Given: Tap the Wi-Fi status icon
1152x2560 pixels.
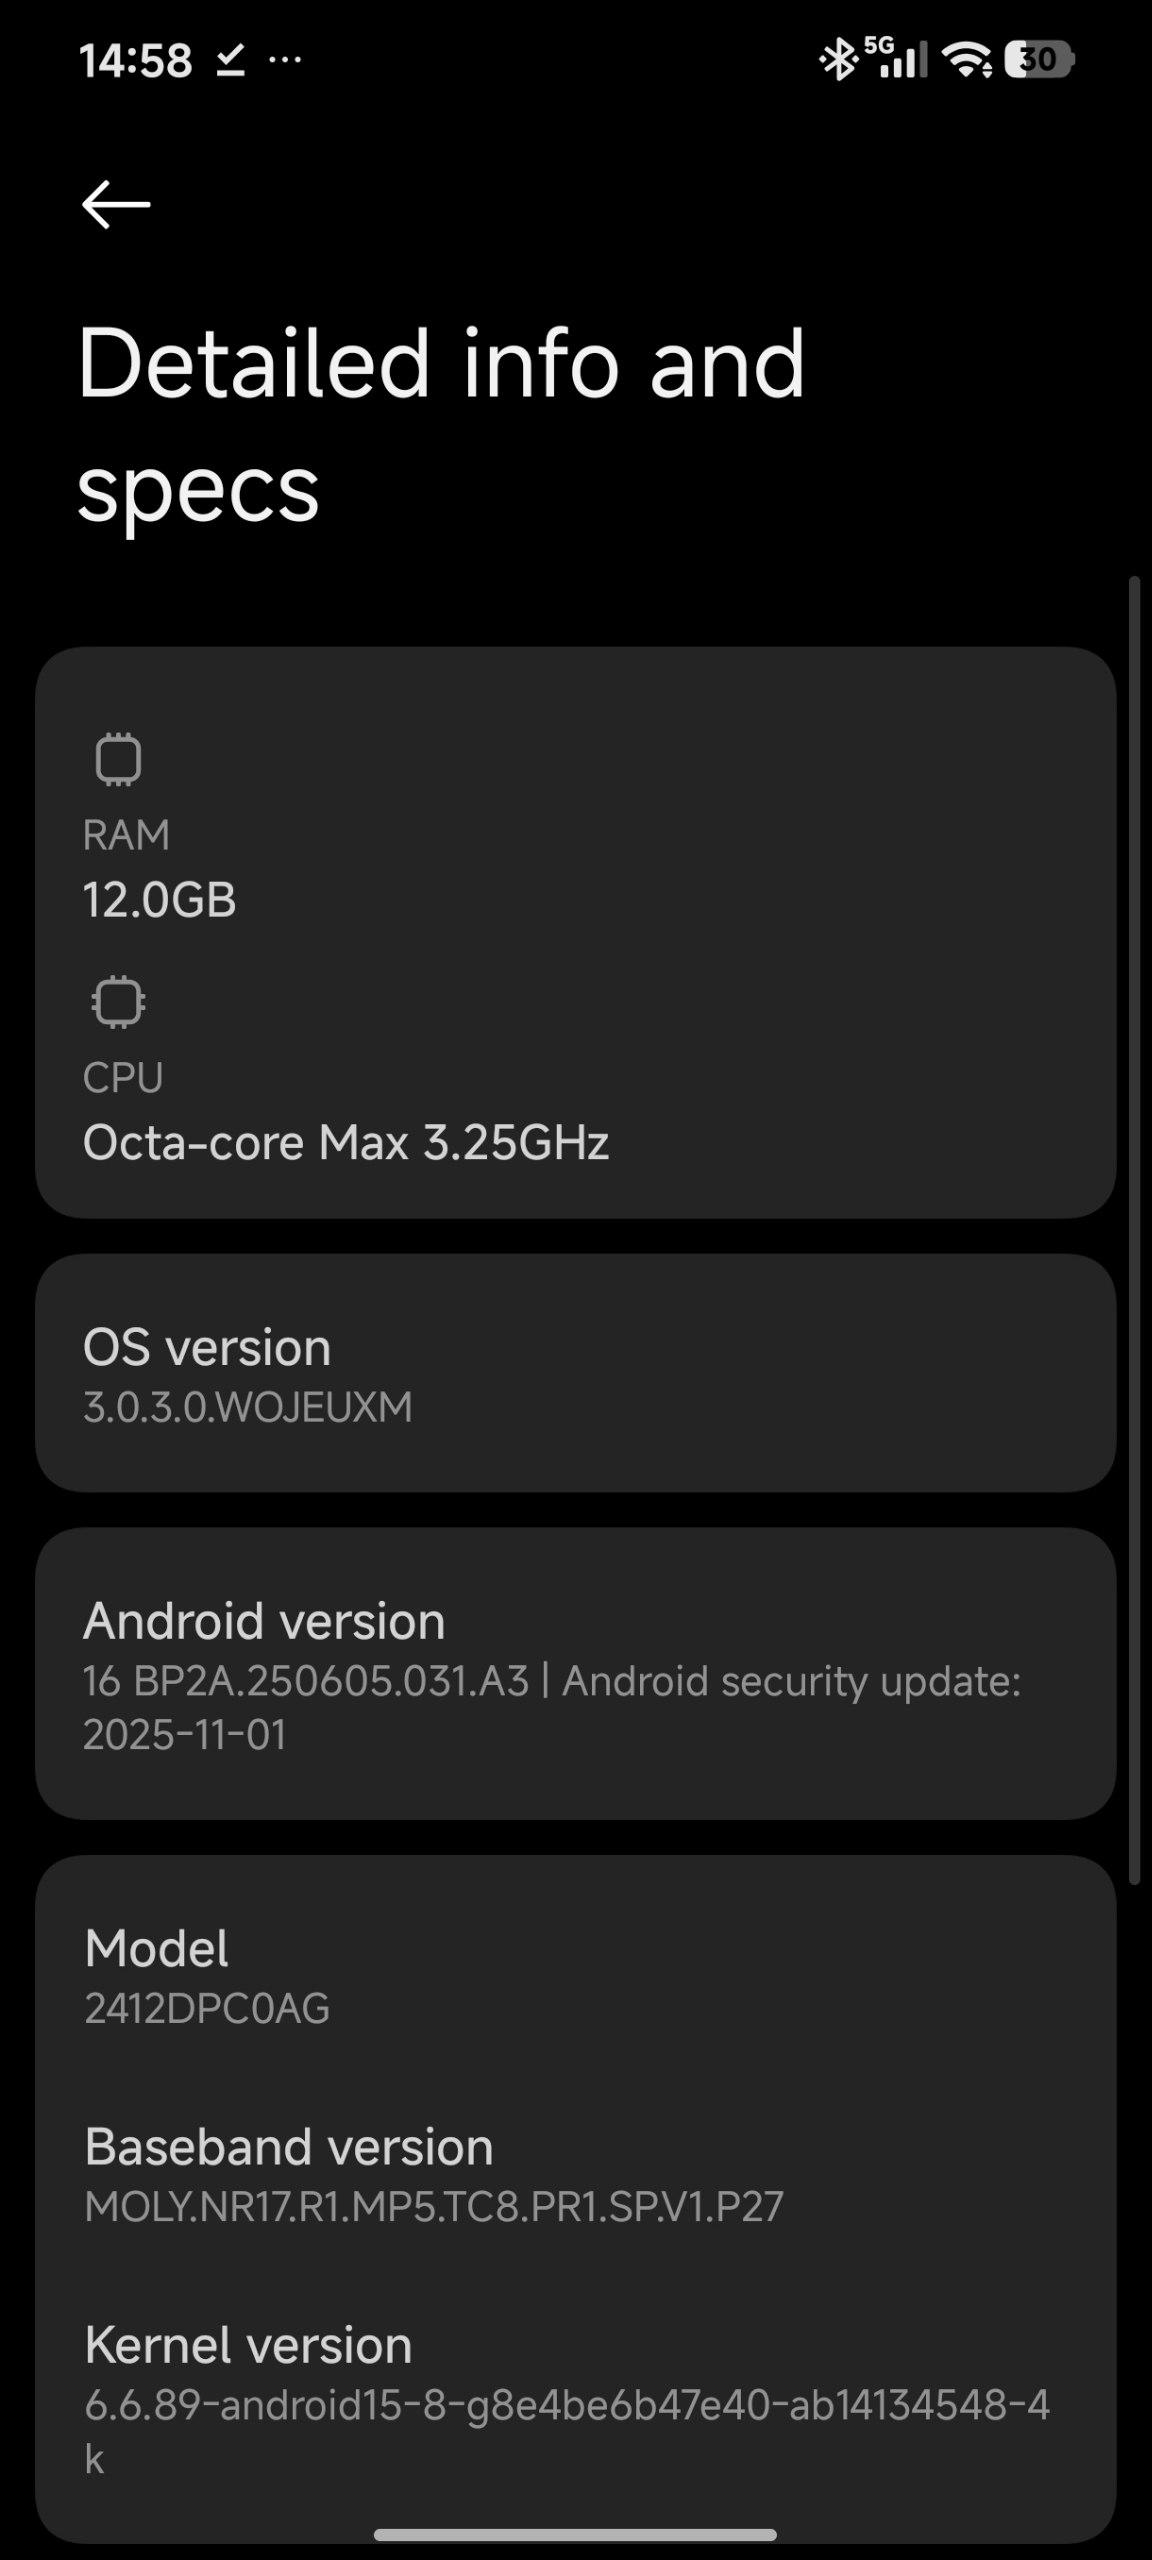Looking at the screenshot, I should (x=967, y=60).
